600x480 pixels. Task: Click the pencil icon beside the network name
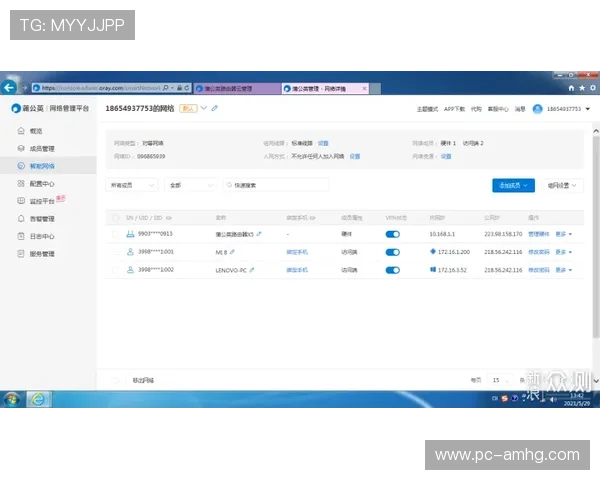pos(215,108)
